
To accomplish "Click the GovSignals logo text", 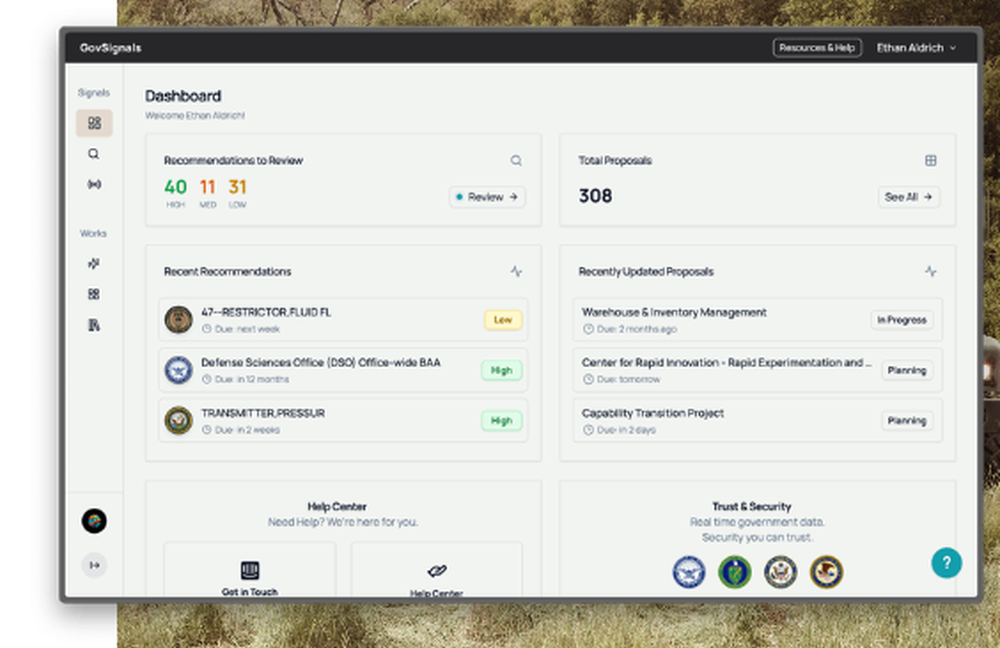I will 110,48.
